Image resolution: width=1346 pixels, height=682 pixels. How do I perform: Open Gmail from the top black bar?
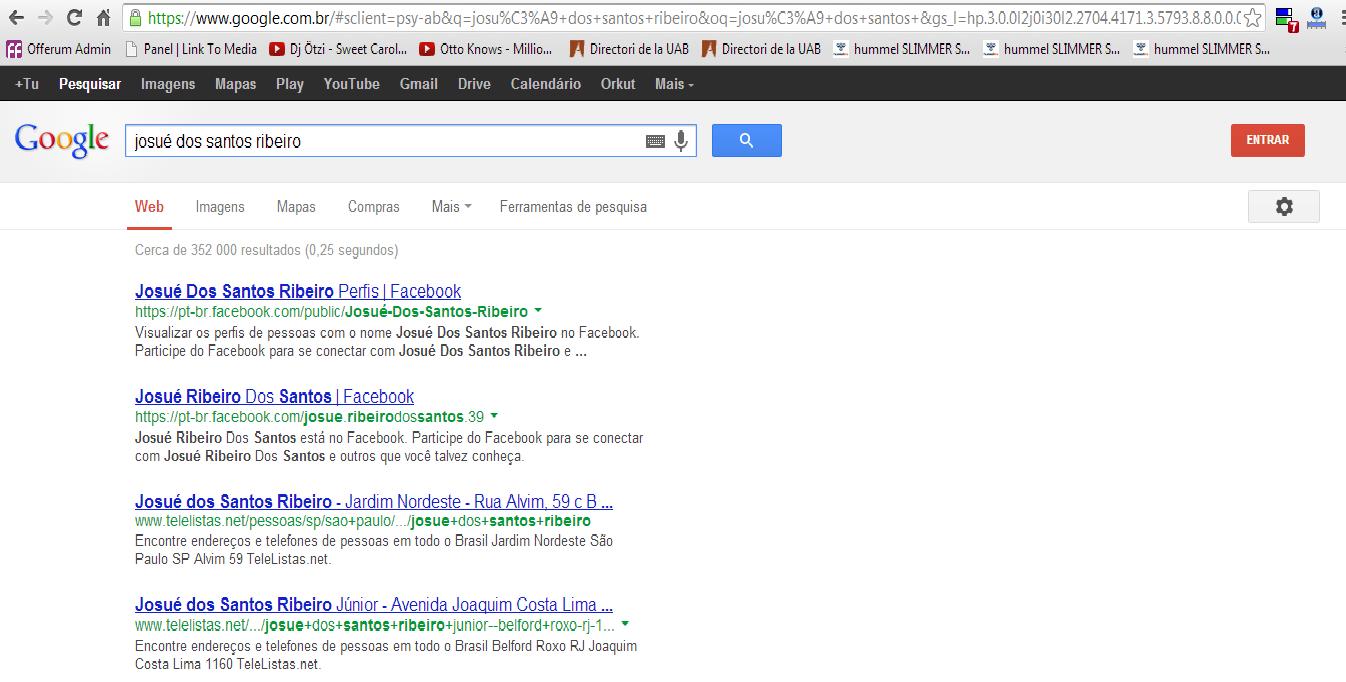418,84
